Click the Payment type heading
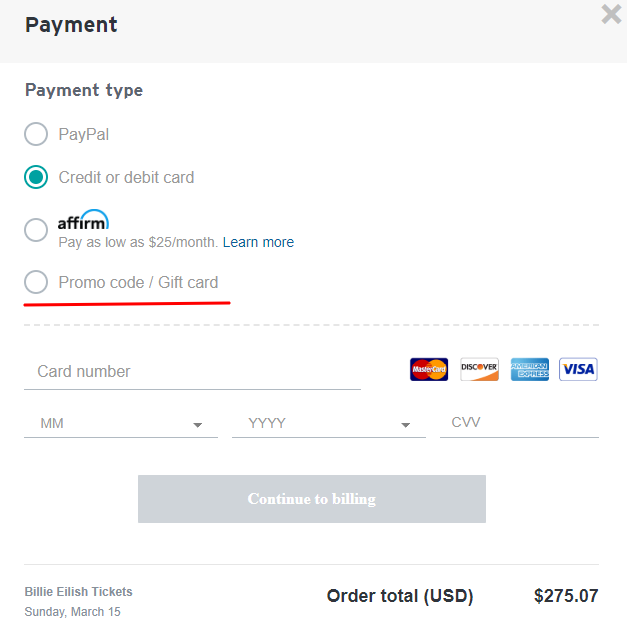627x624 pixels. [84, 90]
